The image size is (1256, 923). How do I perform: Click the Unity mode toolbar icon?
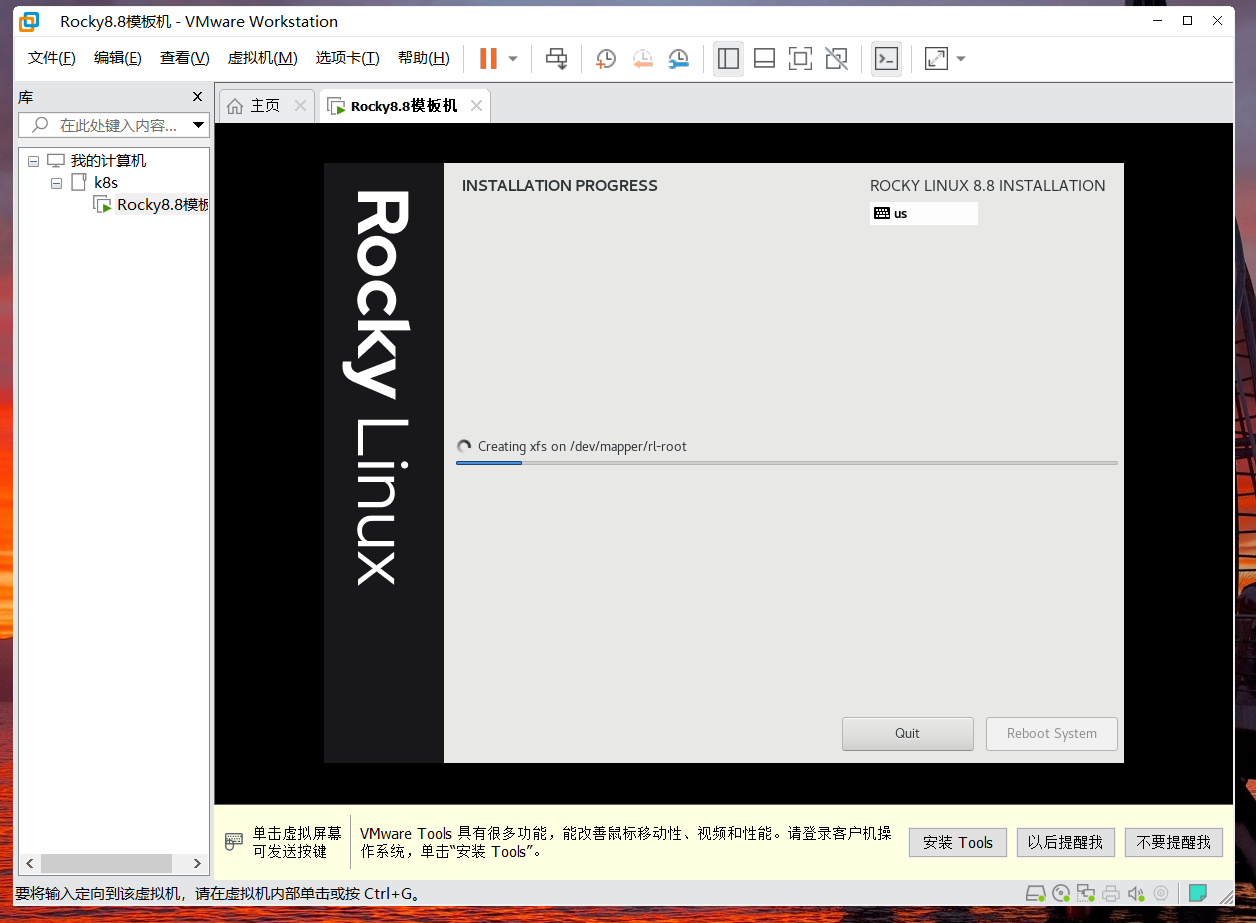[x=837, y=58]
